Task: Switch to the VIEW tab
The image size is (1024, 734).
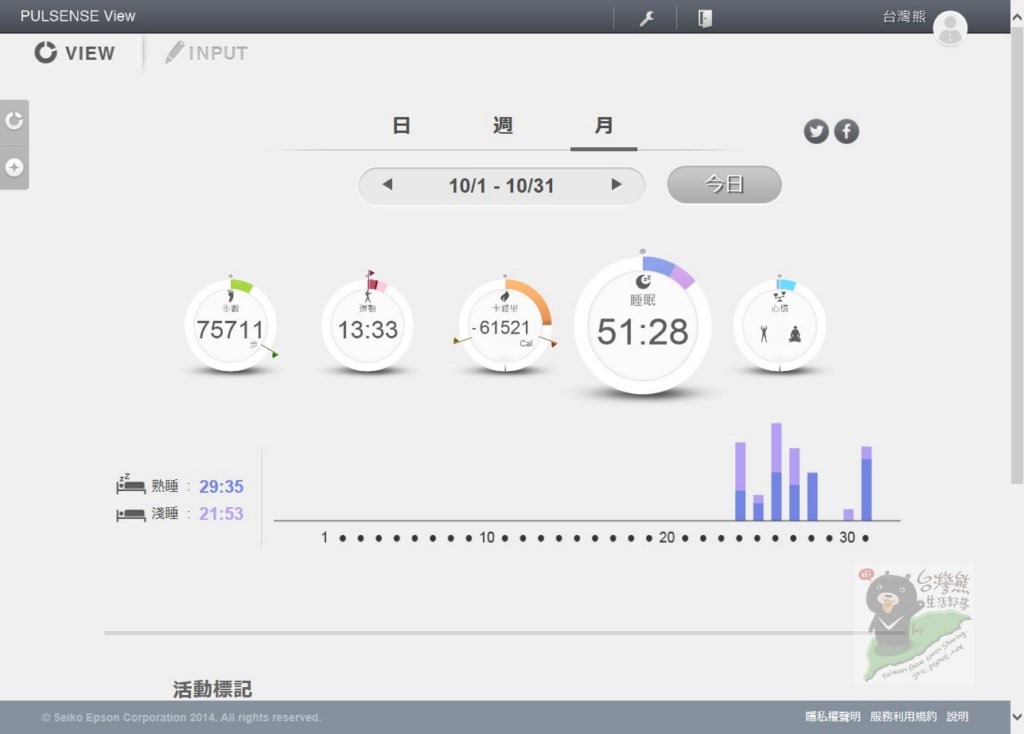Action: (x=74, y=53)
